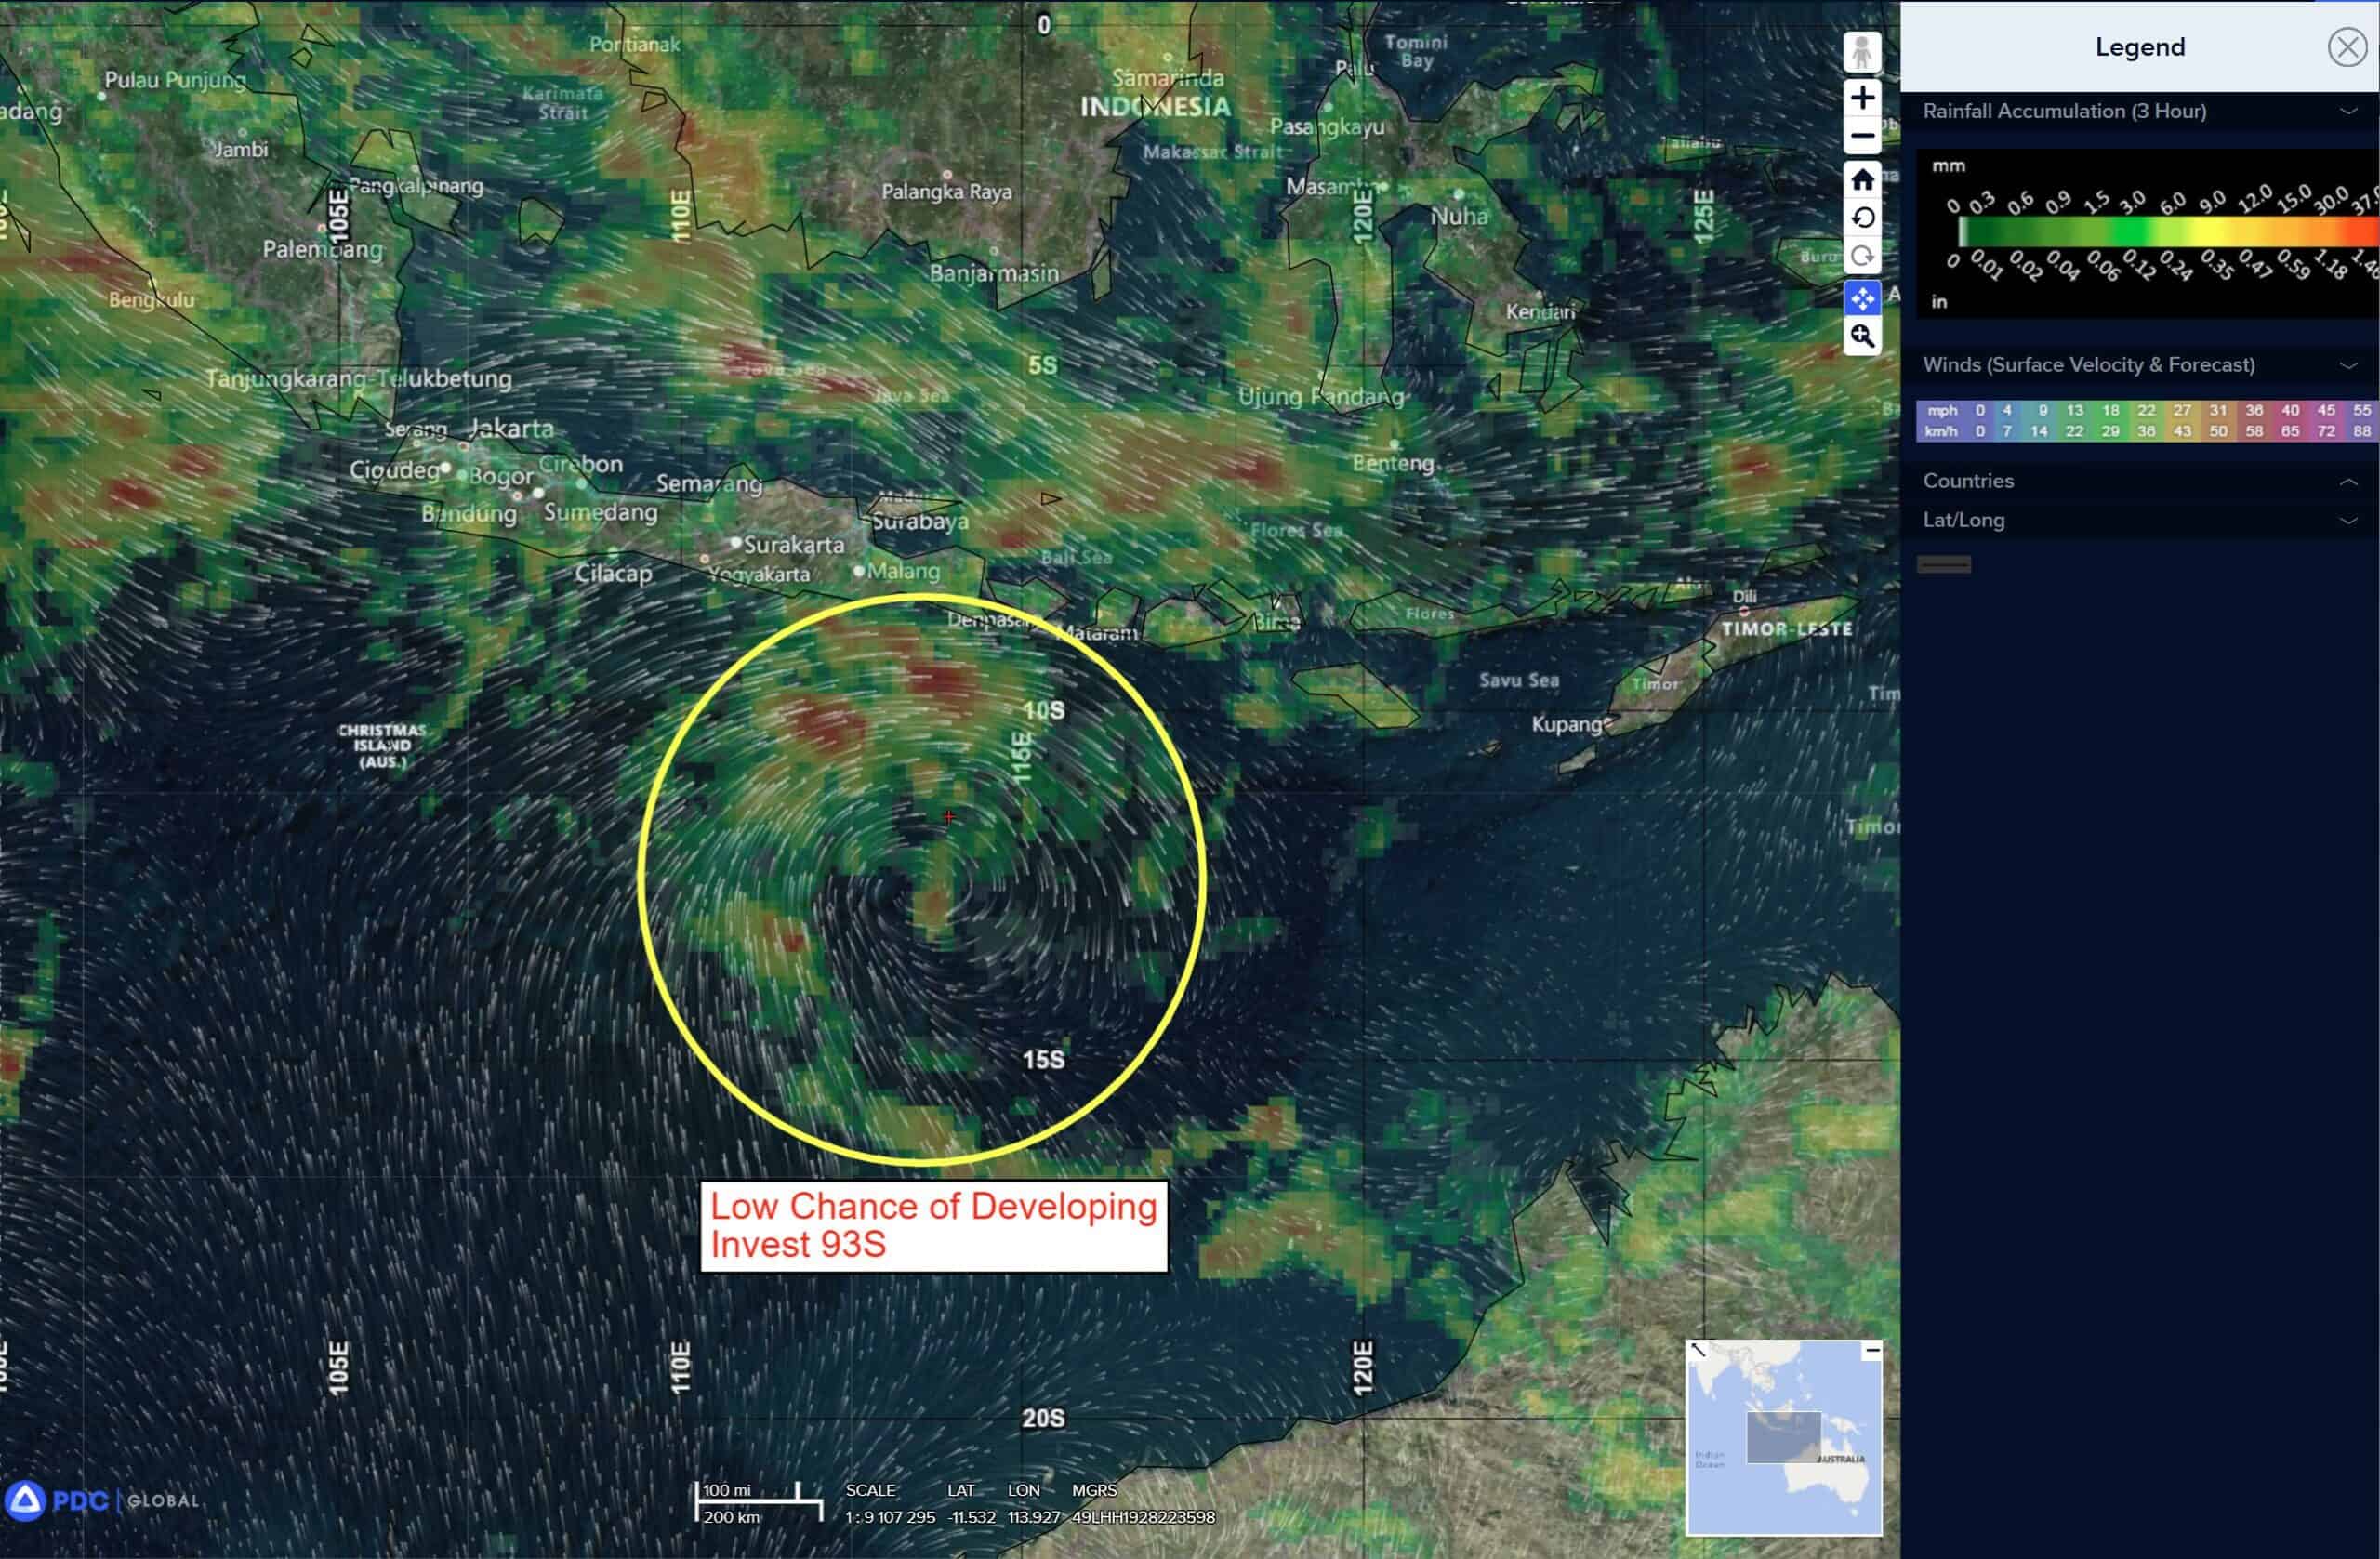Click the Invest 93S label box
Screen dimensions: 2380x1559
933,1226
